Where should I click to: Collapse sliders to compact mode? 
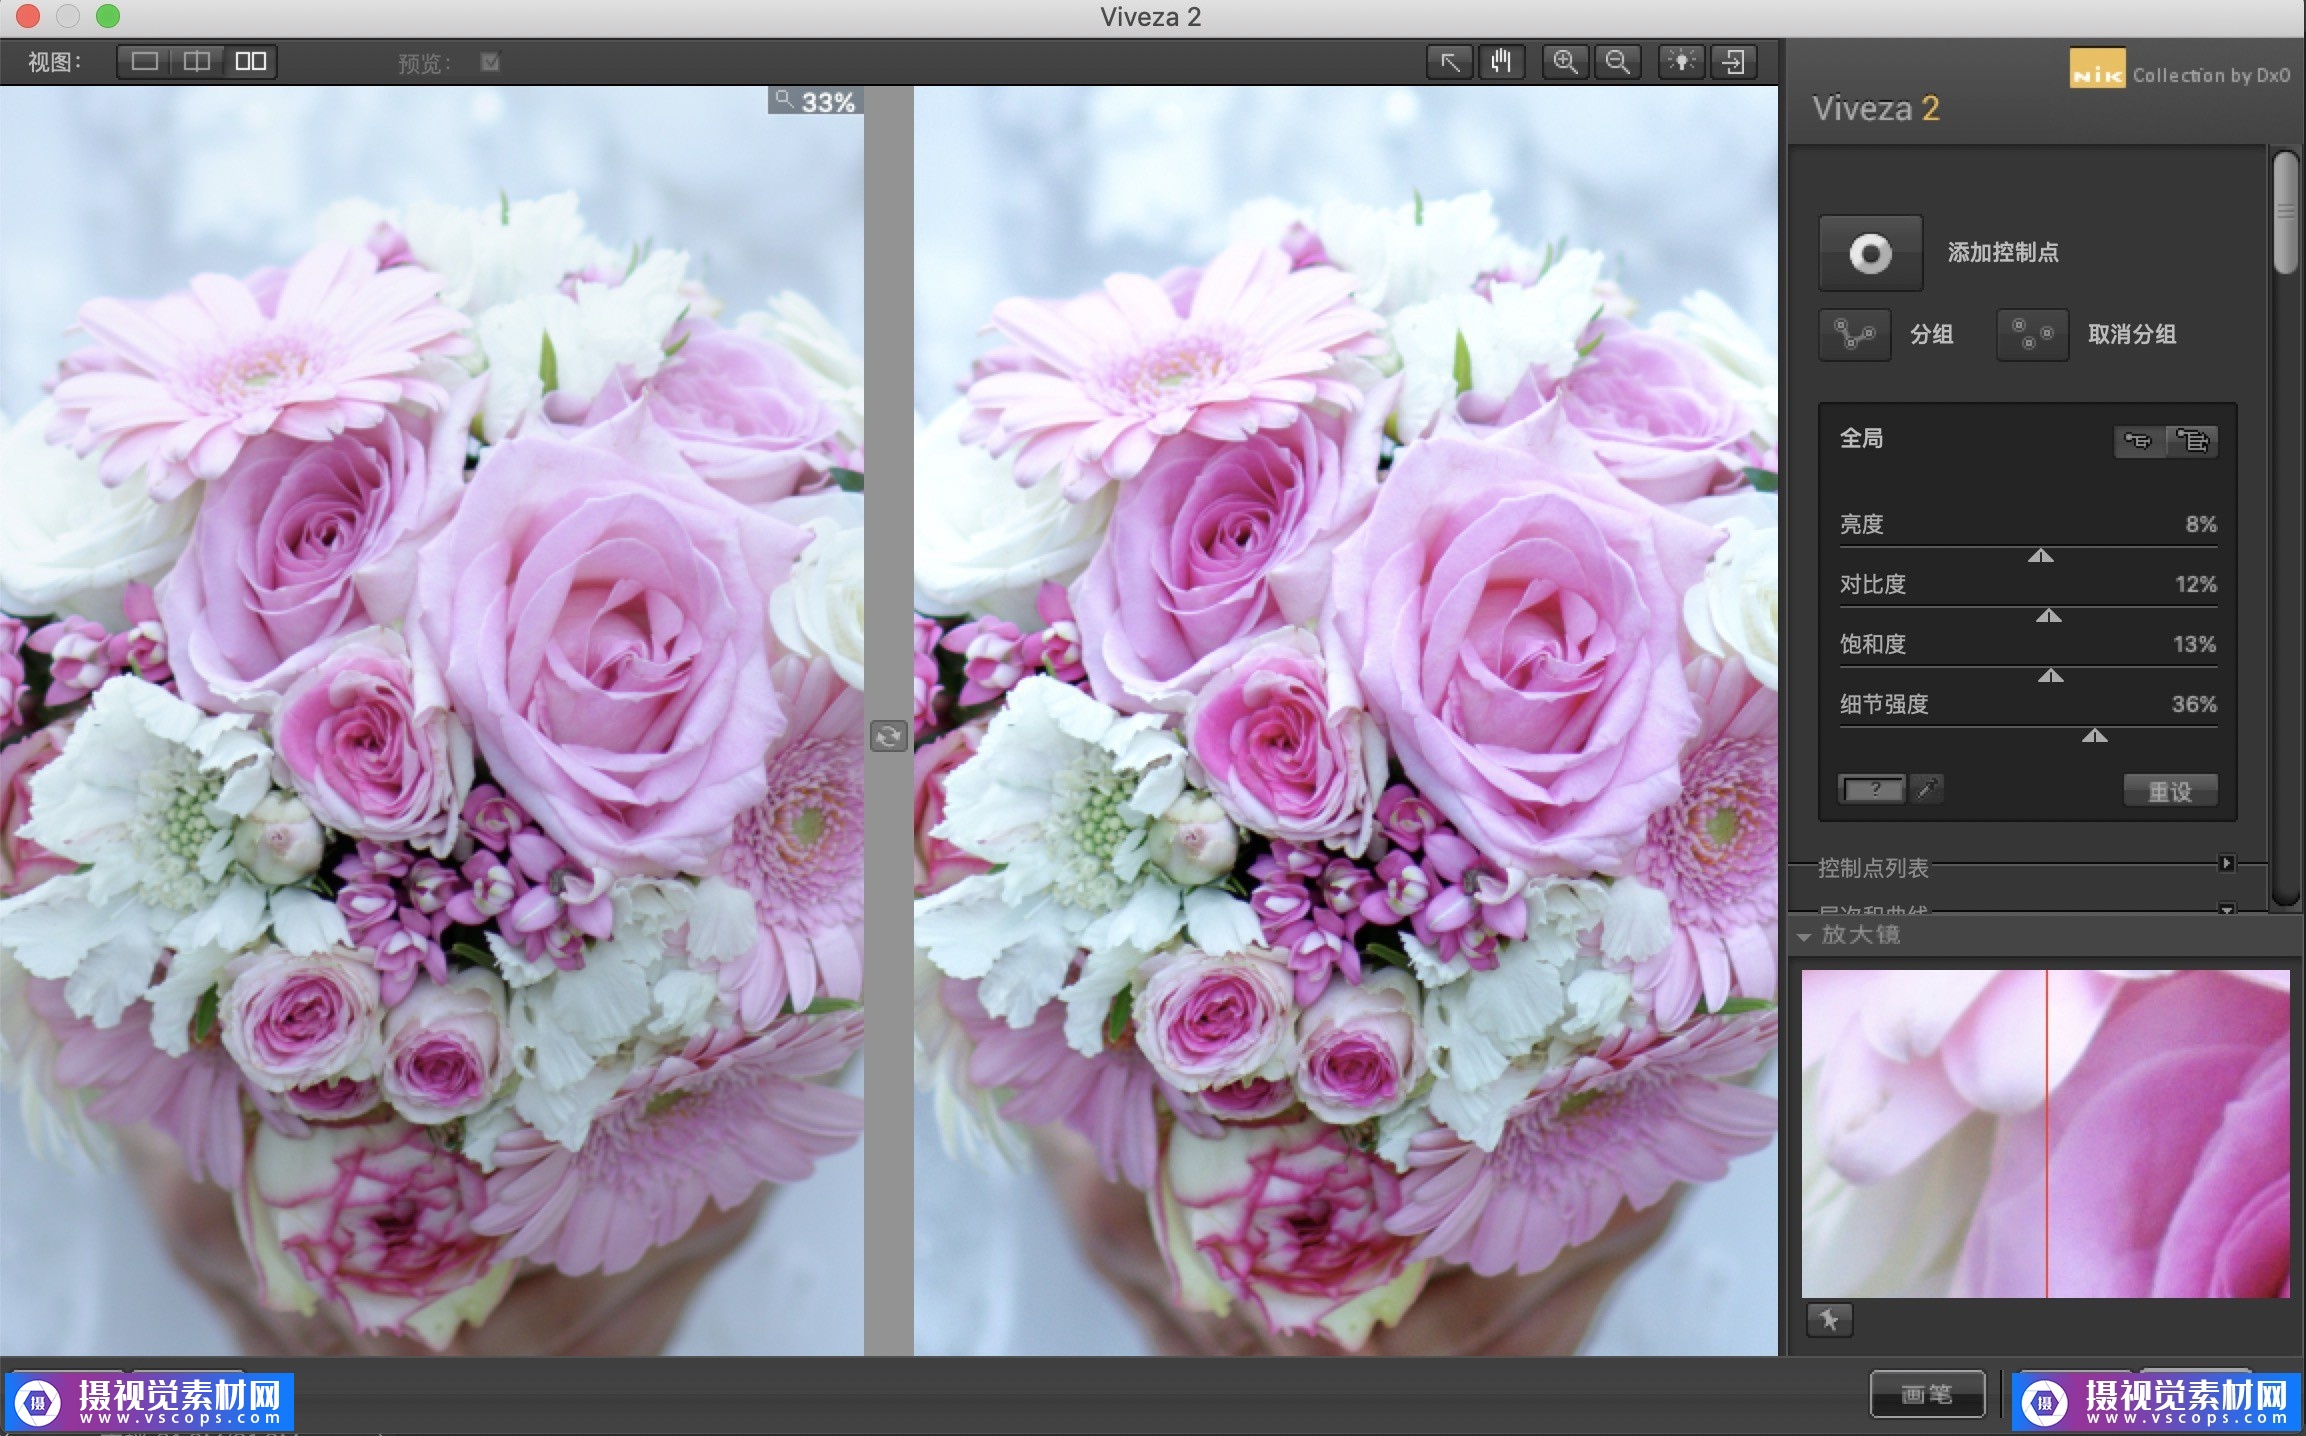(2139, 441)
